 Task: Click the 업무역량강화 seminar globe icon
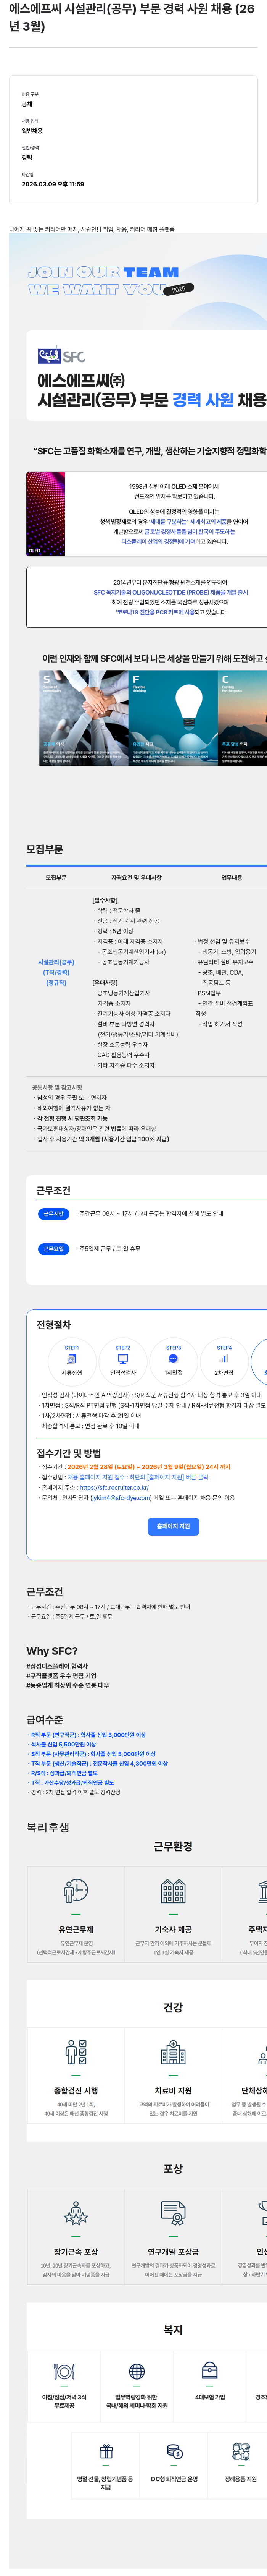click(137, 2372)
